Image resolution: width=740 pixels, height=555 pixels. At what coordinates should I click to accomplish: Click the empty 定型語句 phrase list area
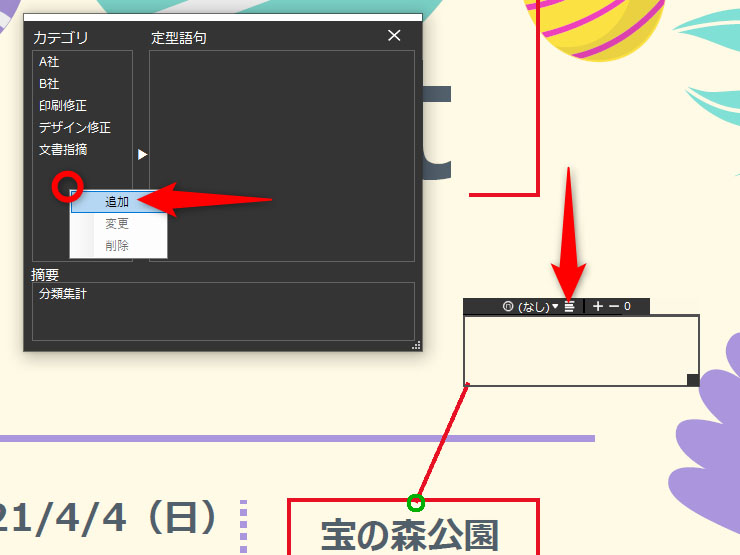[x=282, y=156]
